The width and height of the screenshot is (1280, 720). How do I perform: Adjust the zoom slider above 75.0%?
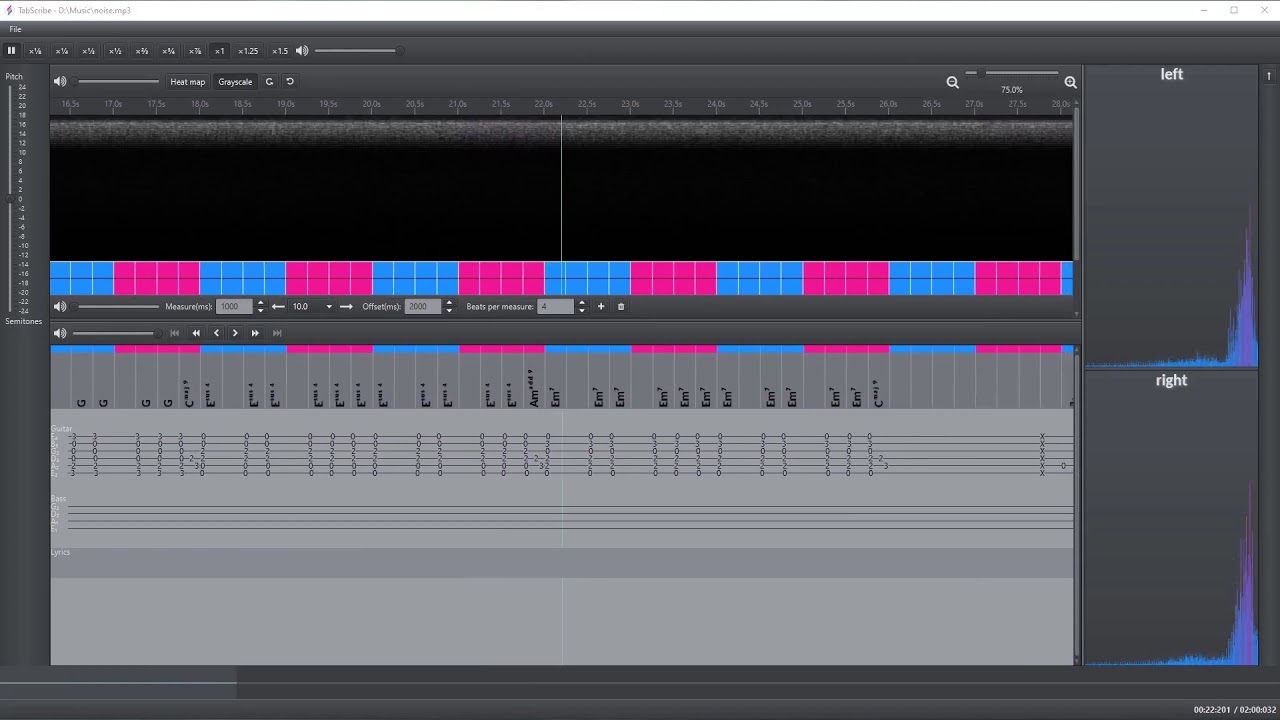[1011, 73]
